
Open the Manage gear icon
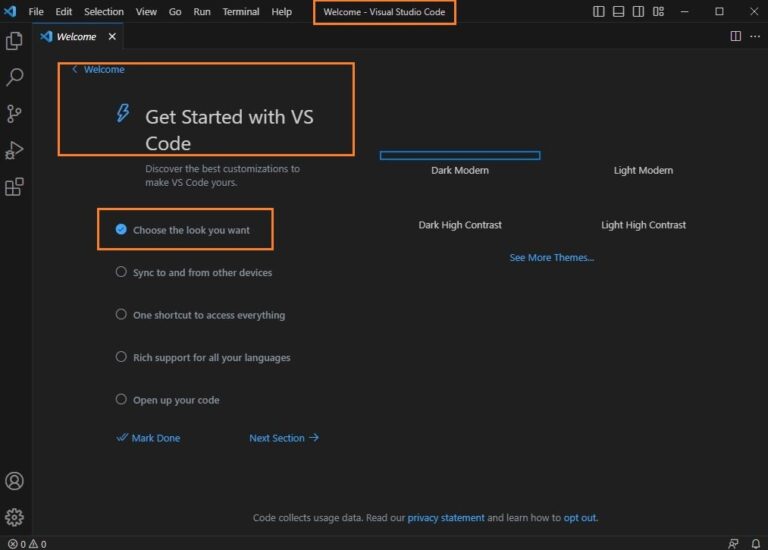pyautogui.click(x=14, y=517)
